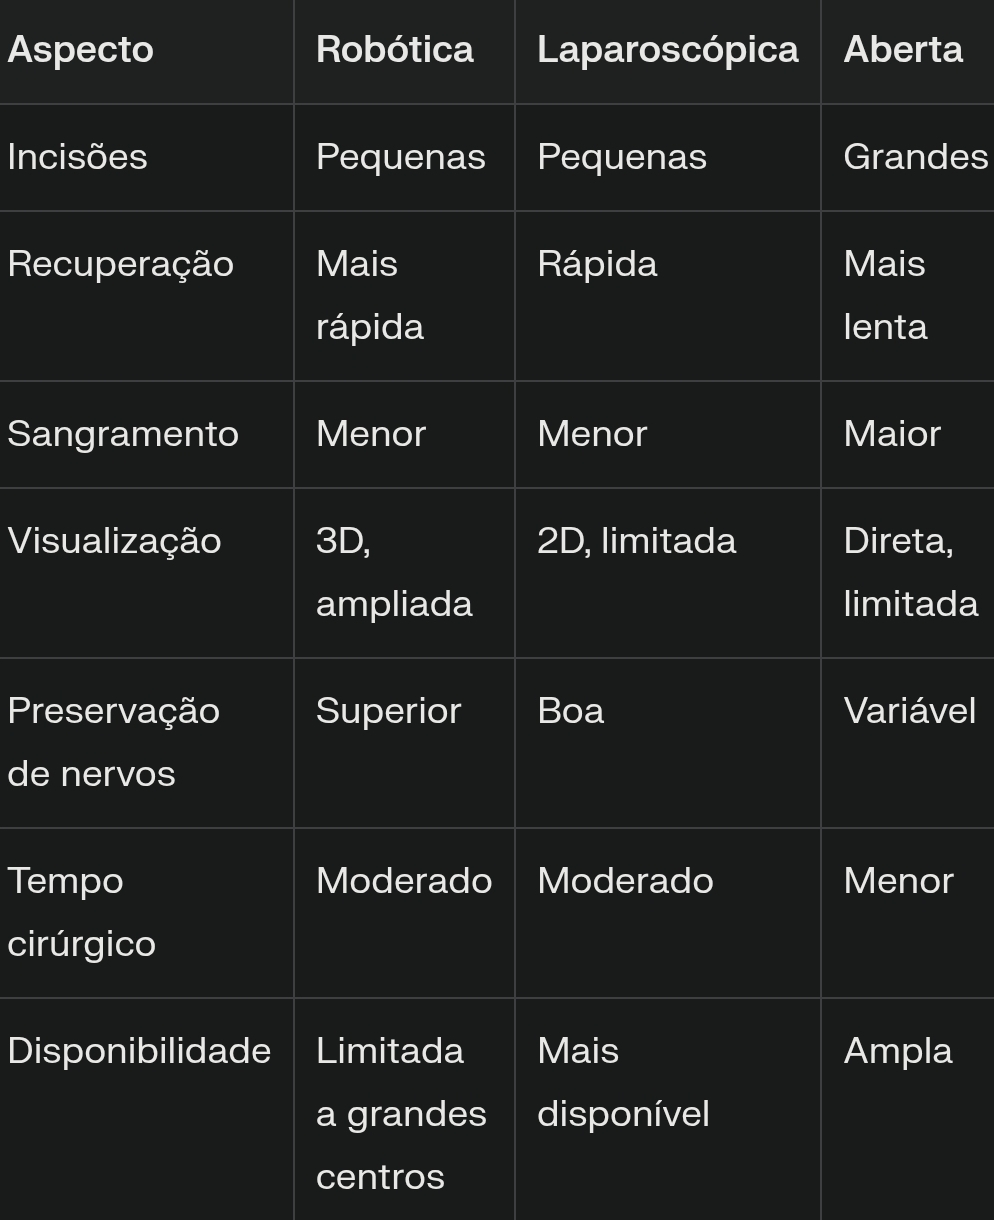
Task: Select the Variável cell
Action: [909, 711]
